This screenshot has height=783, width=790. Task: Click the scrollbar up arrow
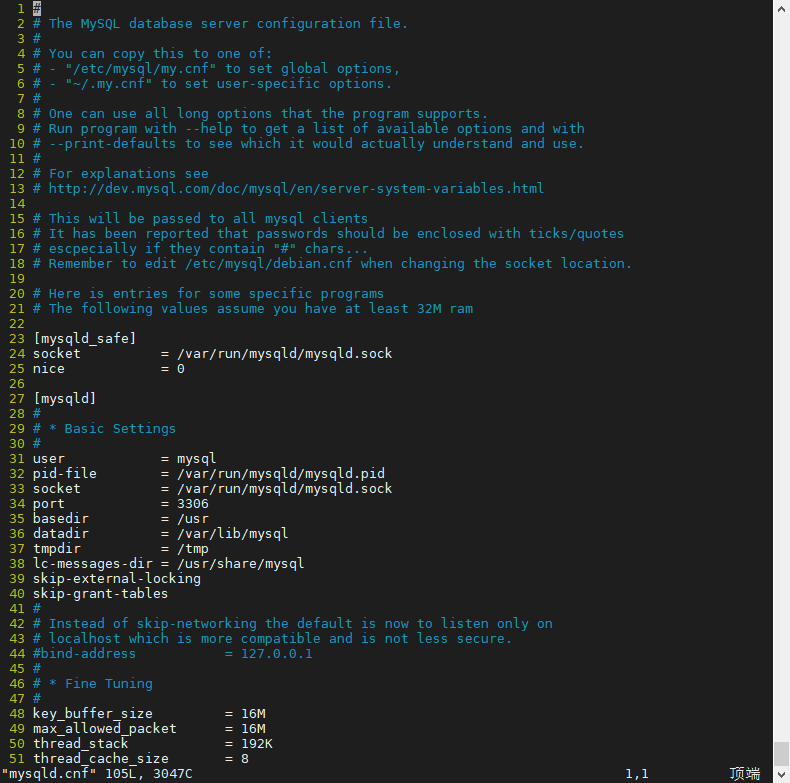[x=781, y=9]
